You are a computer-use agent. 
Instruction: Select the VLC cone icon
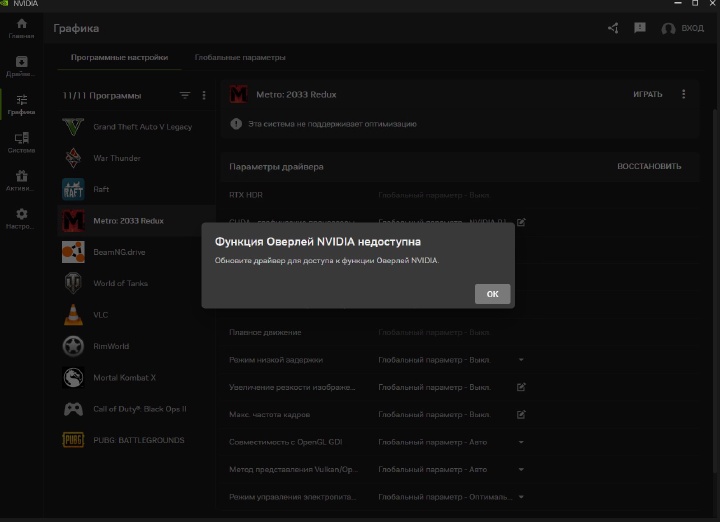click(73, 315)
